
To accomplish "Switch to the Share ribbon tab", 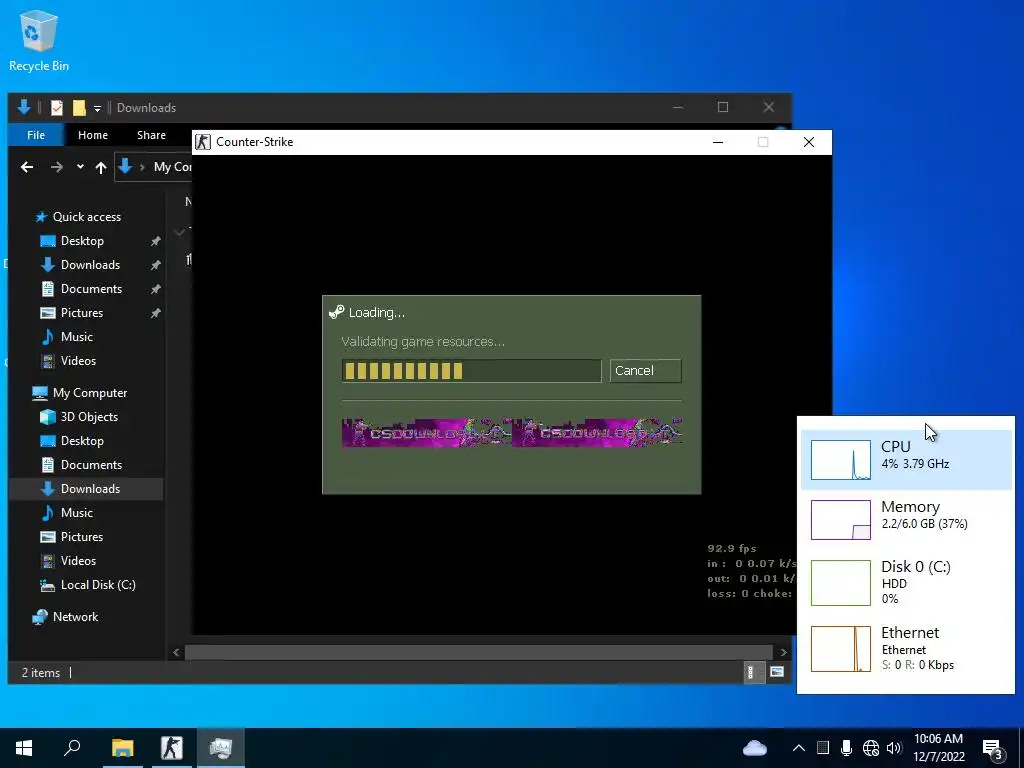I will coord(151,135).
